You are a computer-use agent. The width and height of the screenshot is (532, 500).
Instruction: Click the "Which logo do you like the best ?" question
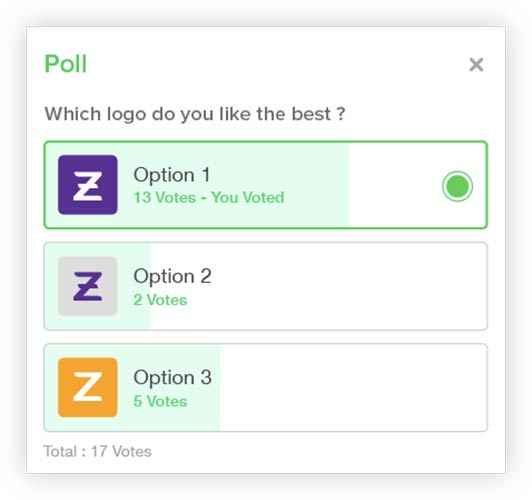tap(195, 114)
